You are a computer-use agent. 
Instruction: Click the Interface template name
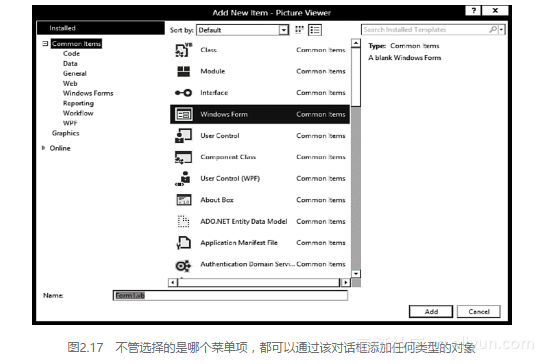coord(214,93)
